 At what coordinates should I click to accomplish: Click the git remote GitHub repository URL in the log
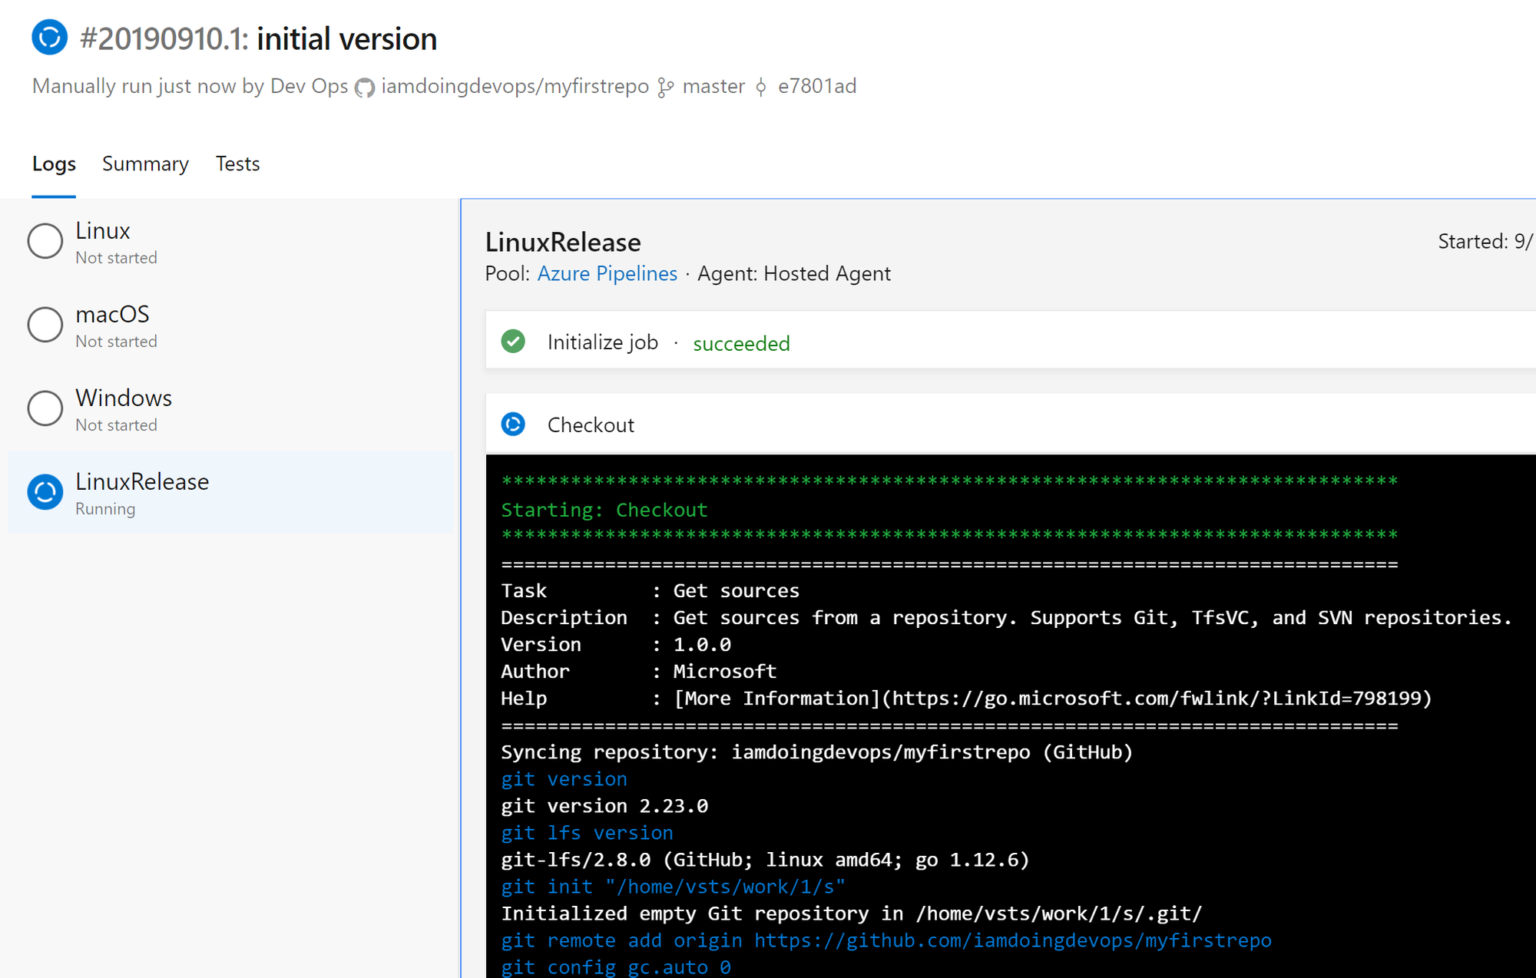click(1013, 940)
